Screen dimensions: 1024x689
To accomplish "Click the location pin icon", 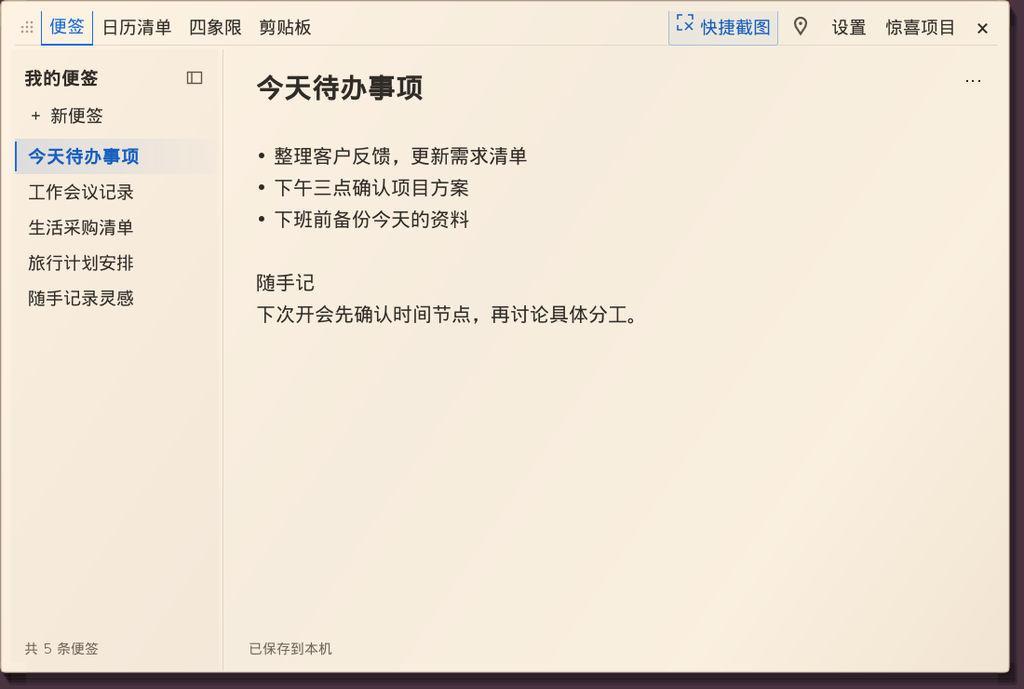I will click(800, 27).
